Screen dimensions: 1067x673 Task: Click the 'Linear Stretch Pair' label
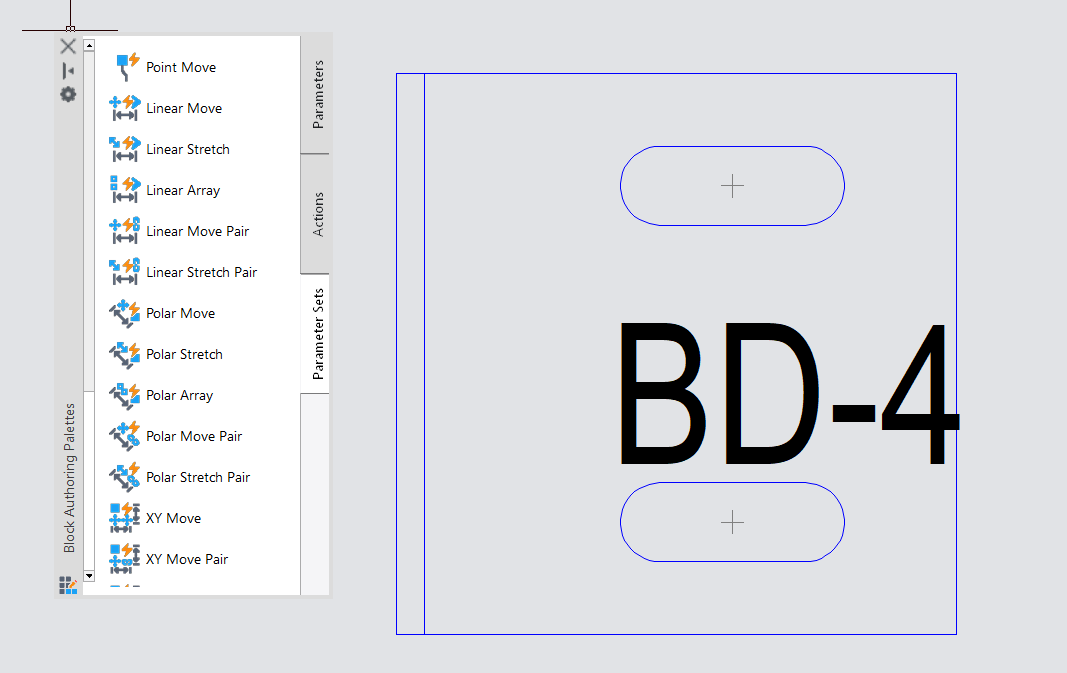(201, 272)
